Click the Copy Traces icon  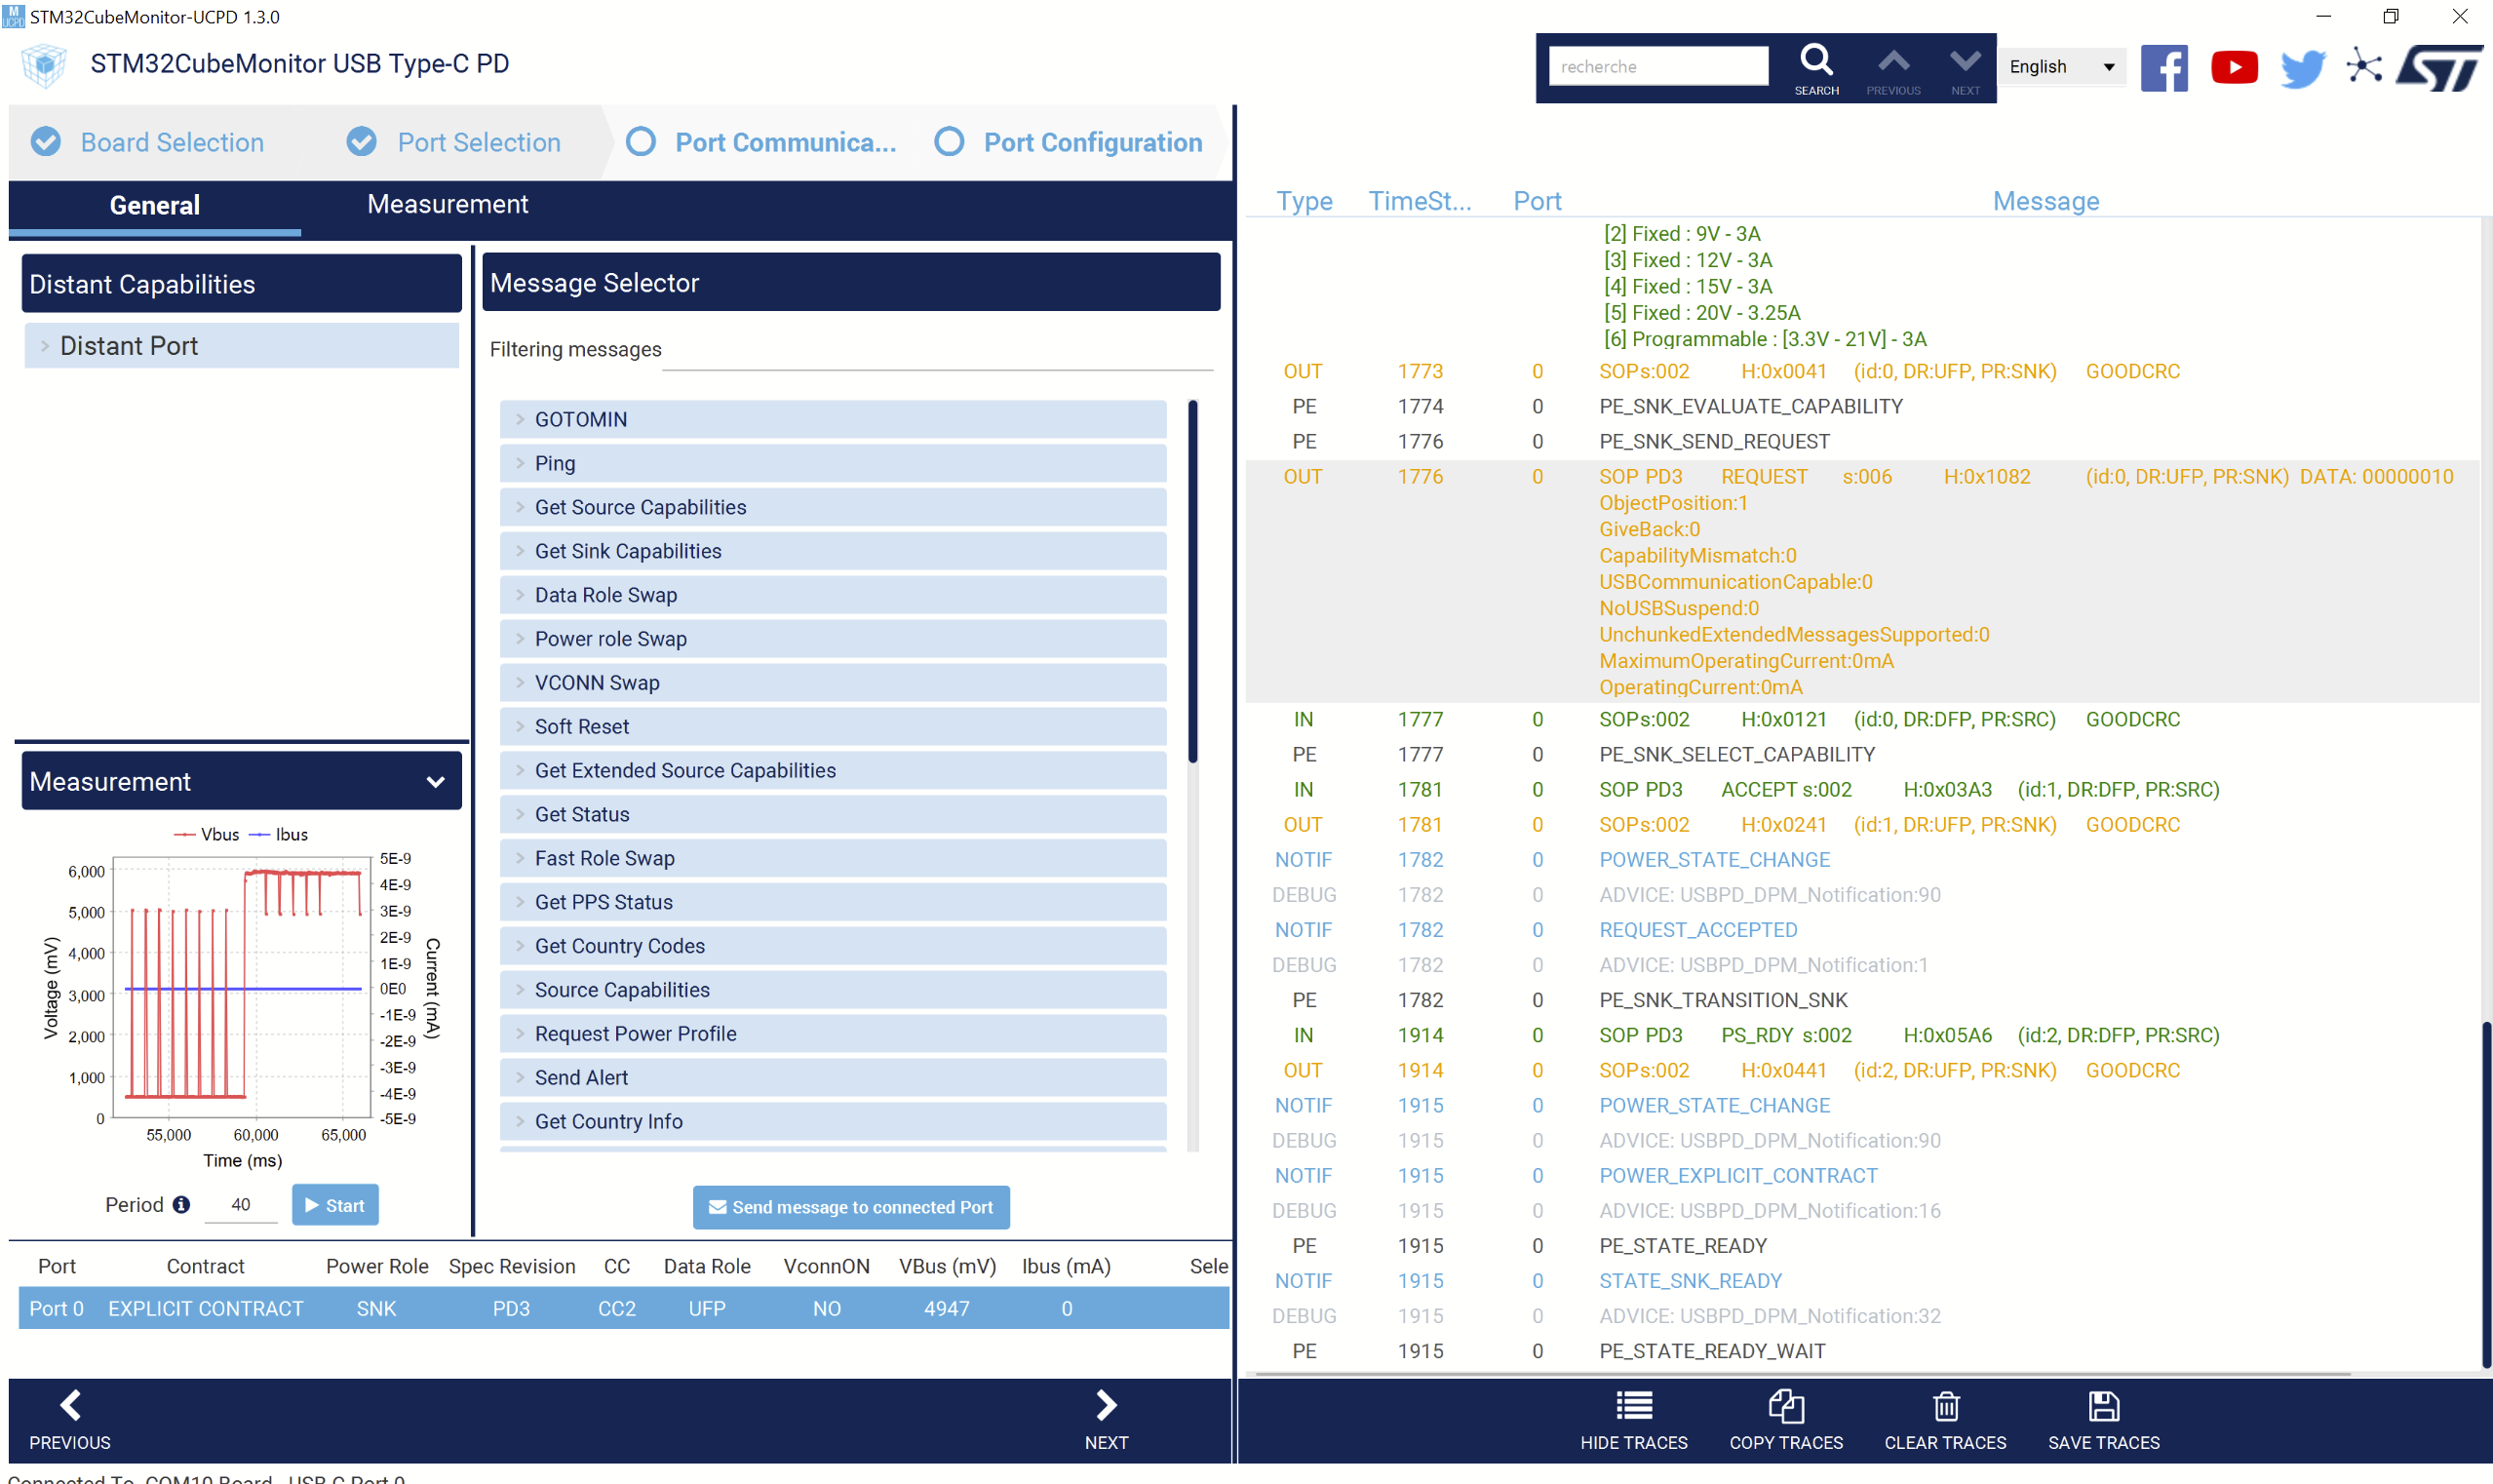click(1785, 1406)
